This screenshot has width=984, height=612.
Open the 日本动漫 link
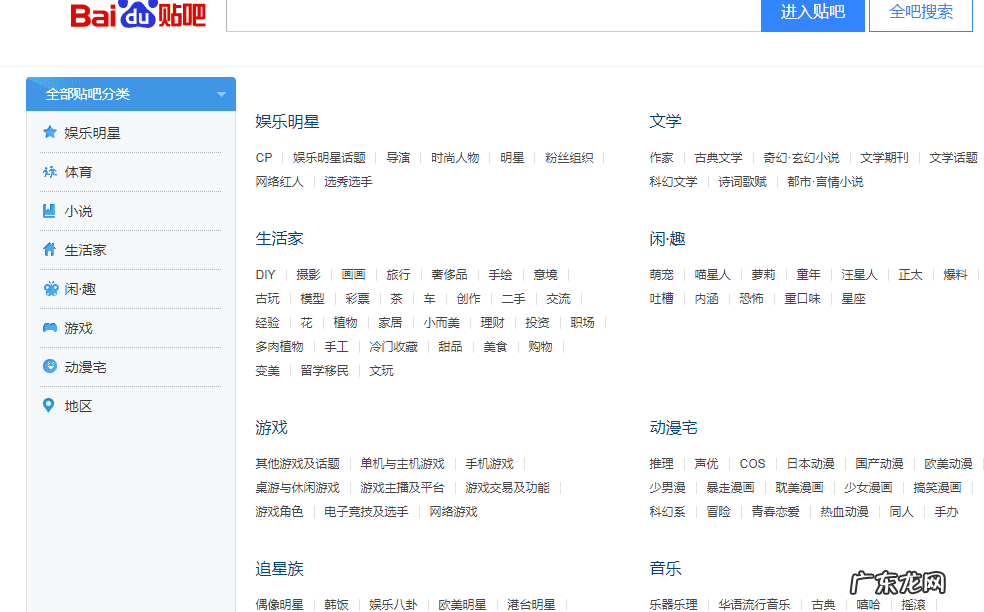click(809, 463)
